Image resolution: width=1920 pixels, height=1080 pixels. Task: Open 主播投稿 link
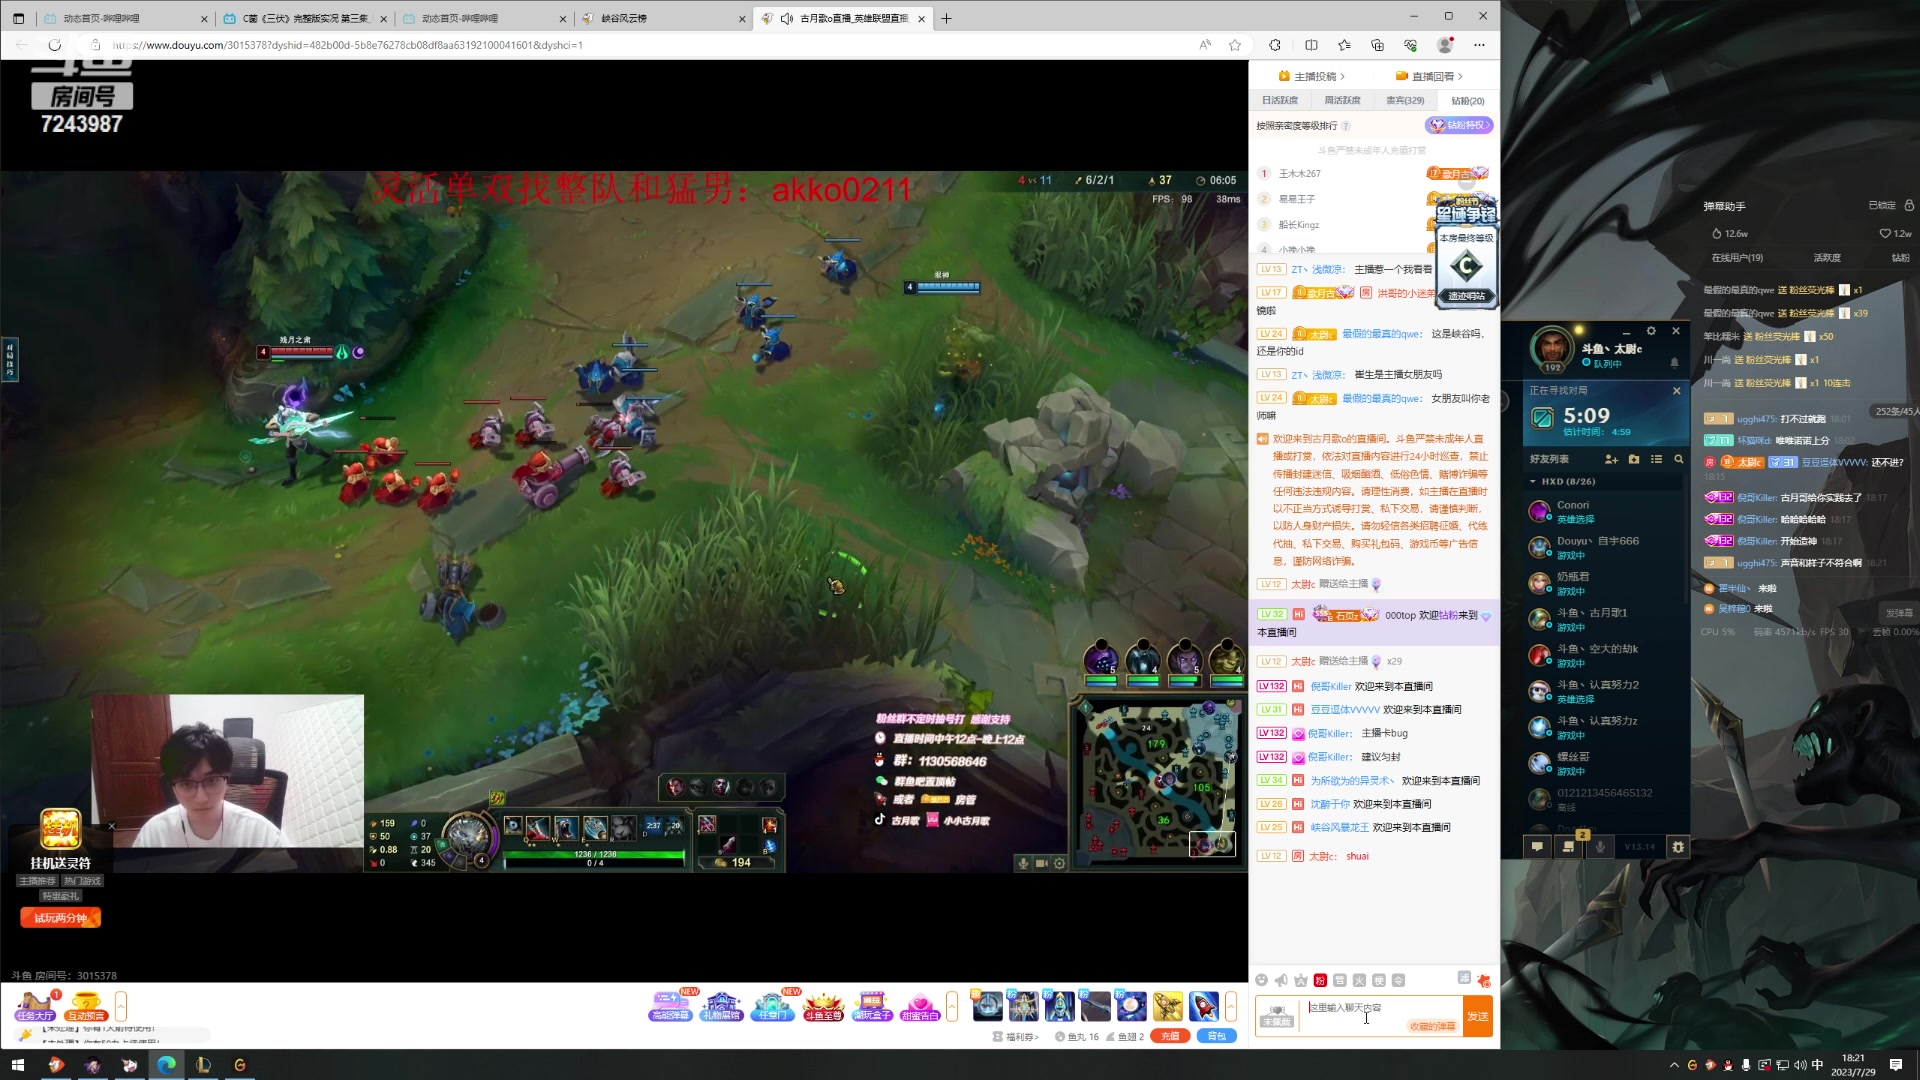1312,76
